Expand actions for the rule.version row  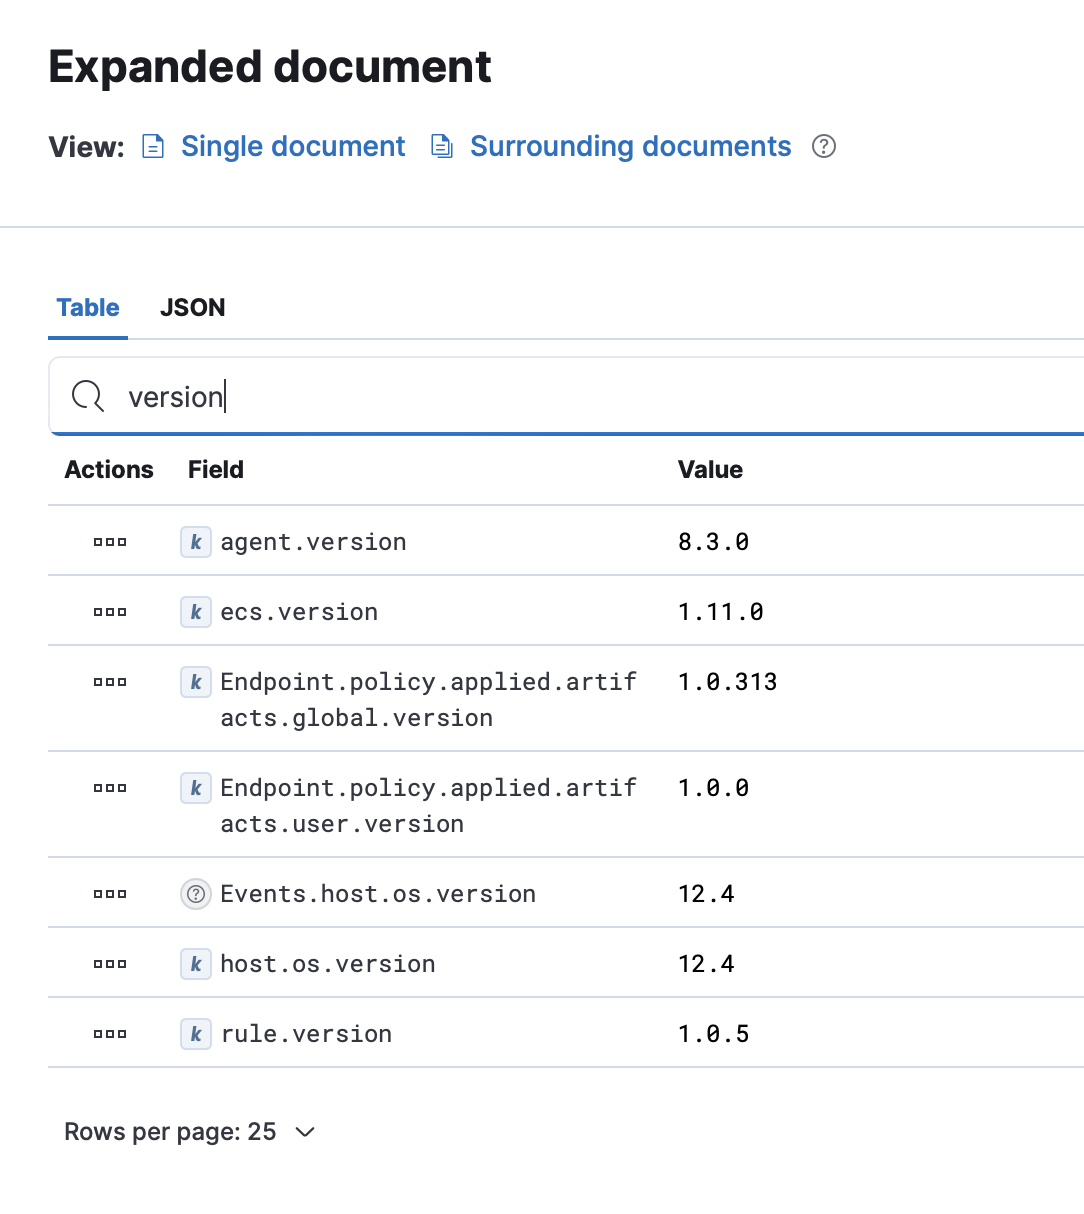pos(109,1033)
